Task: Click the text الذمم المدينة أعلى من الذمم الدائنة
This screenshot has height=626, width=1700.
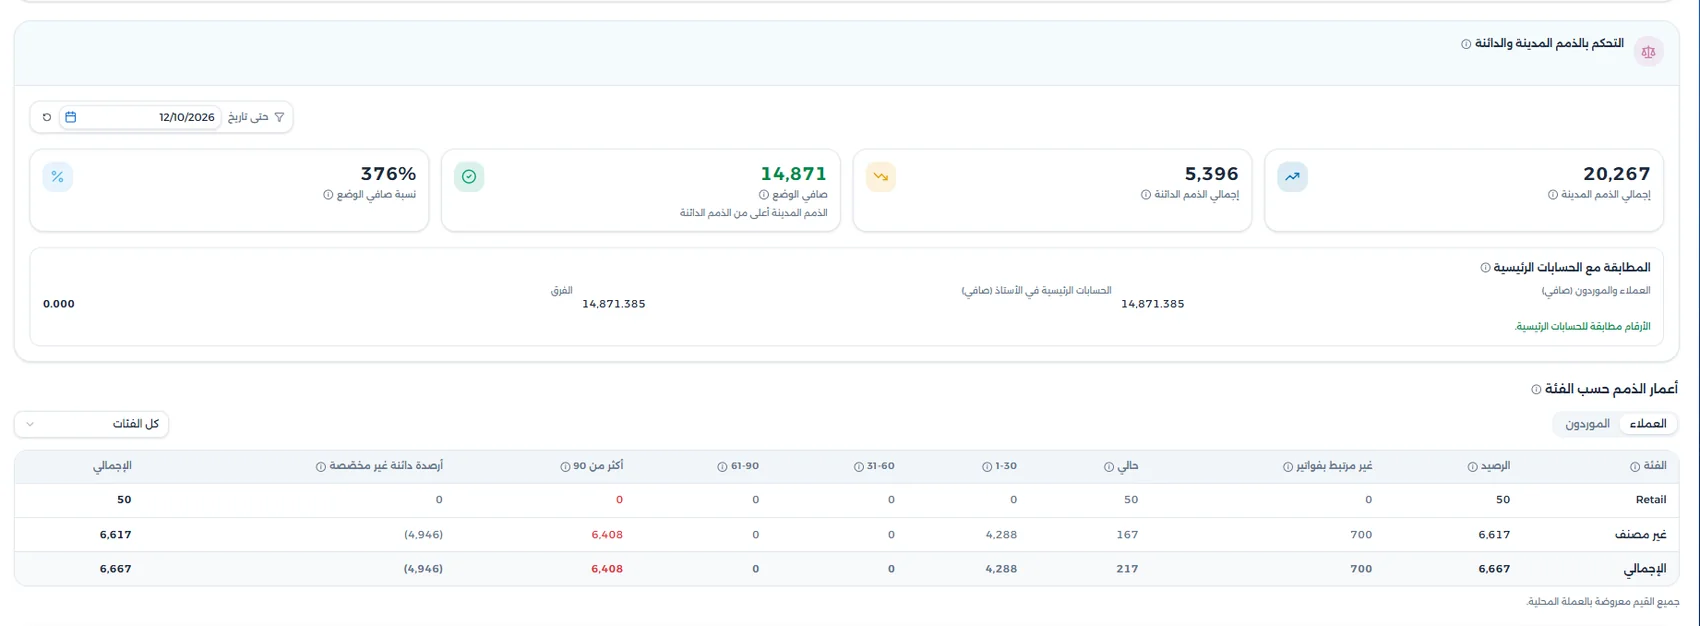Action: click(754, 213)
